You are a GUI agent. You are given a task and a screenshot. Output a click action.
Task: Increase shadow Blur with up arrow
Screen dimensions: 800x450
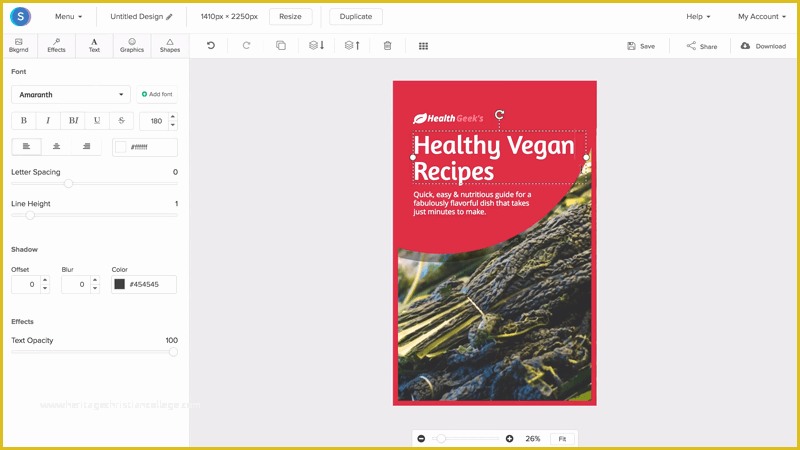[95, 280]
